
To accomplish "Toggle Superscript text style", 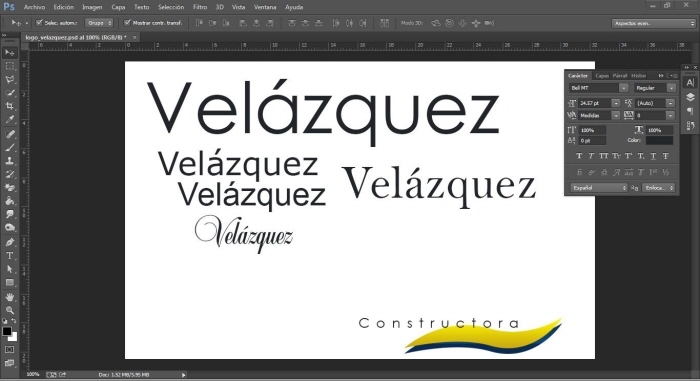I will pos(628,156).
